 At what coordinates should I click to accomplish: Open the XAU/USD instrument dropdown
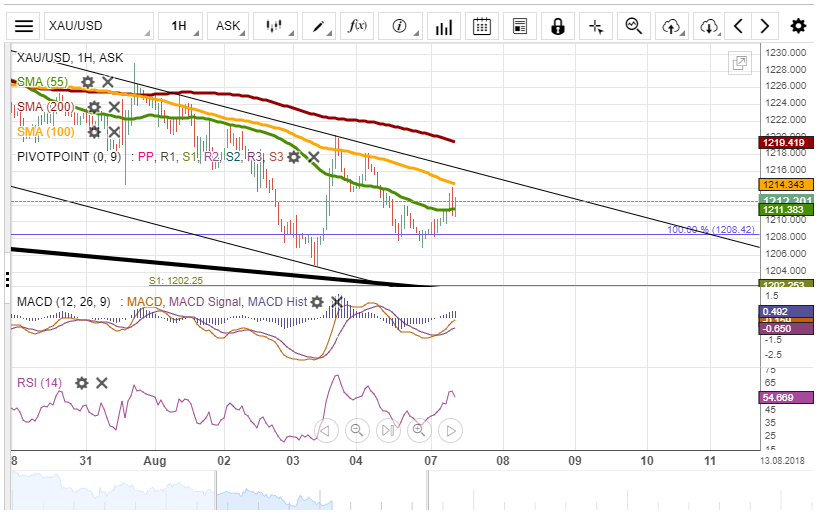coord(99,26)
